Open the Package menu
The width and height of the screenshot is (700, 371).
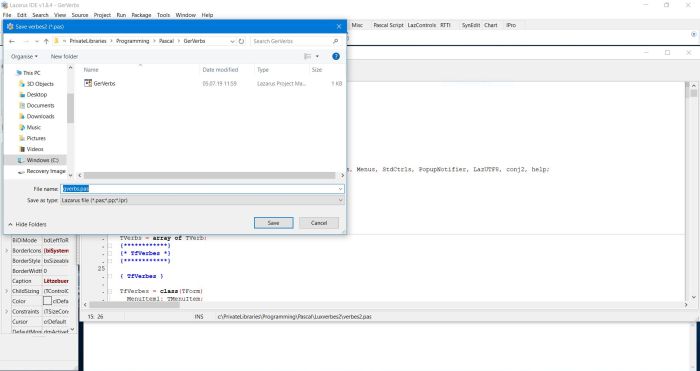click(x=142, y=15)
